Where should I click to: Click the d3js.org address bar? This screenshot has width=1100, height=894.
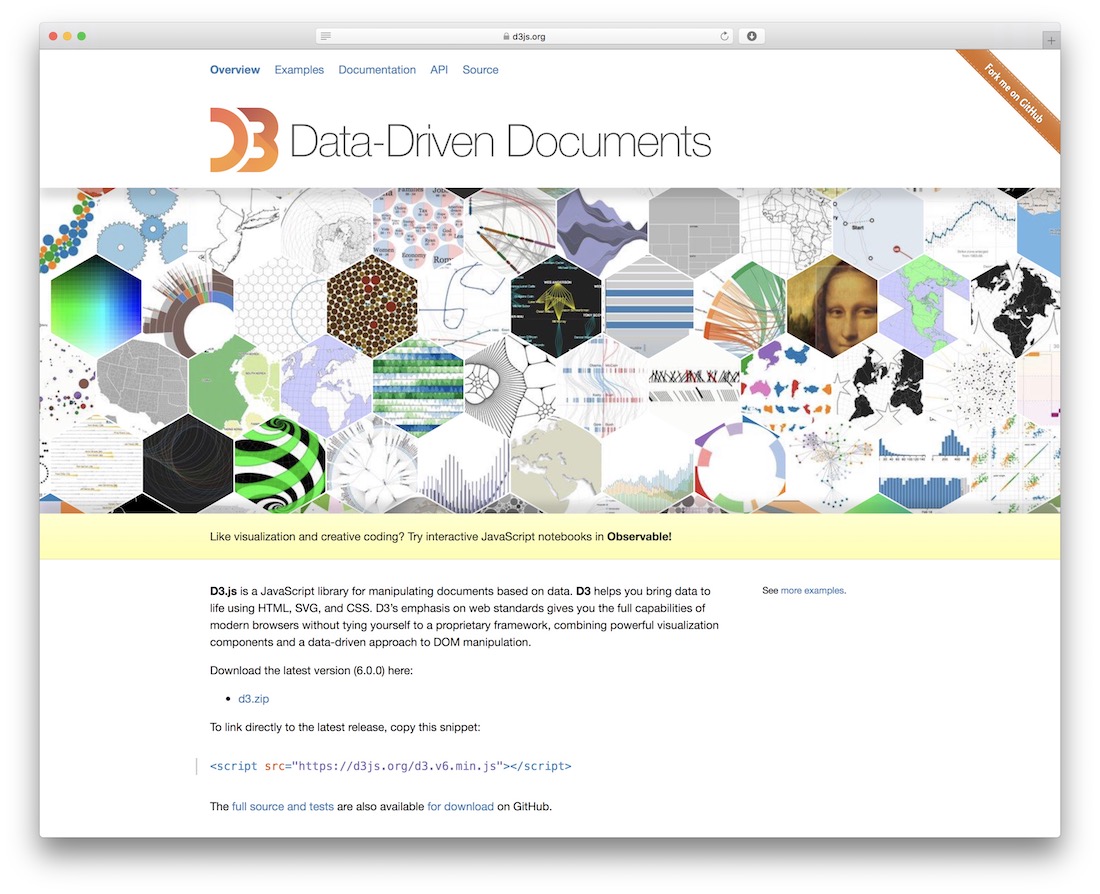pos(525,36)
